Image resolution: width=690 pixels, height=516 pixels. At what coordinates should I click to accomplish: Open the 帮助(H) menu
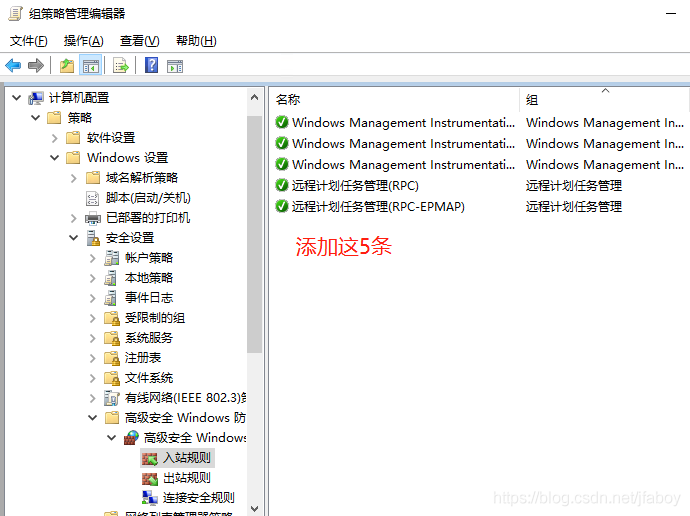pyautogui.click(x=196, y=41)
